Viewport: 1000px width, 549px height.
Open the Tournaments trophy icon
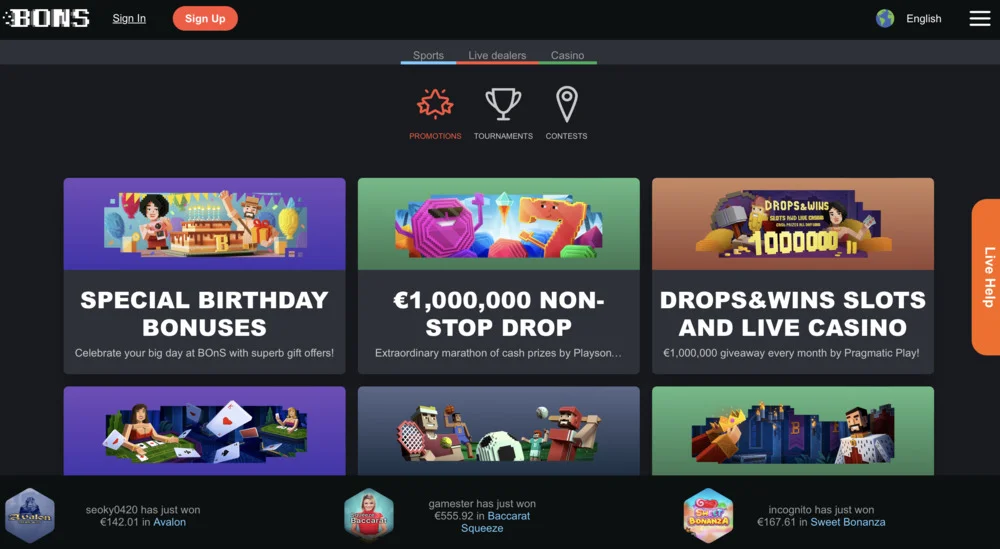point(503,104)
